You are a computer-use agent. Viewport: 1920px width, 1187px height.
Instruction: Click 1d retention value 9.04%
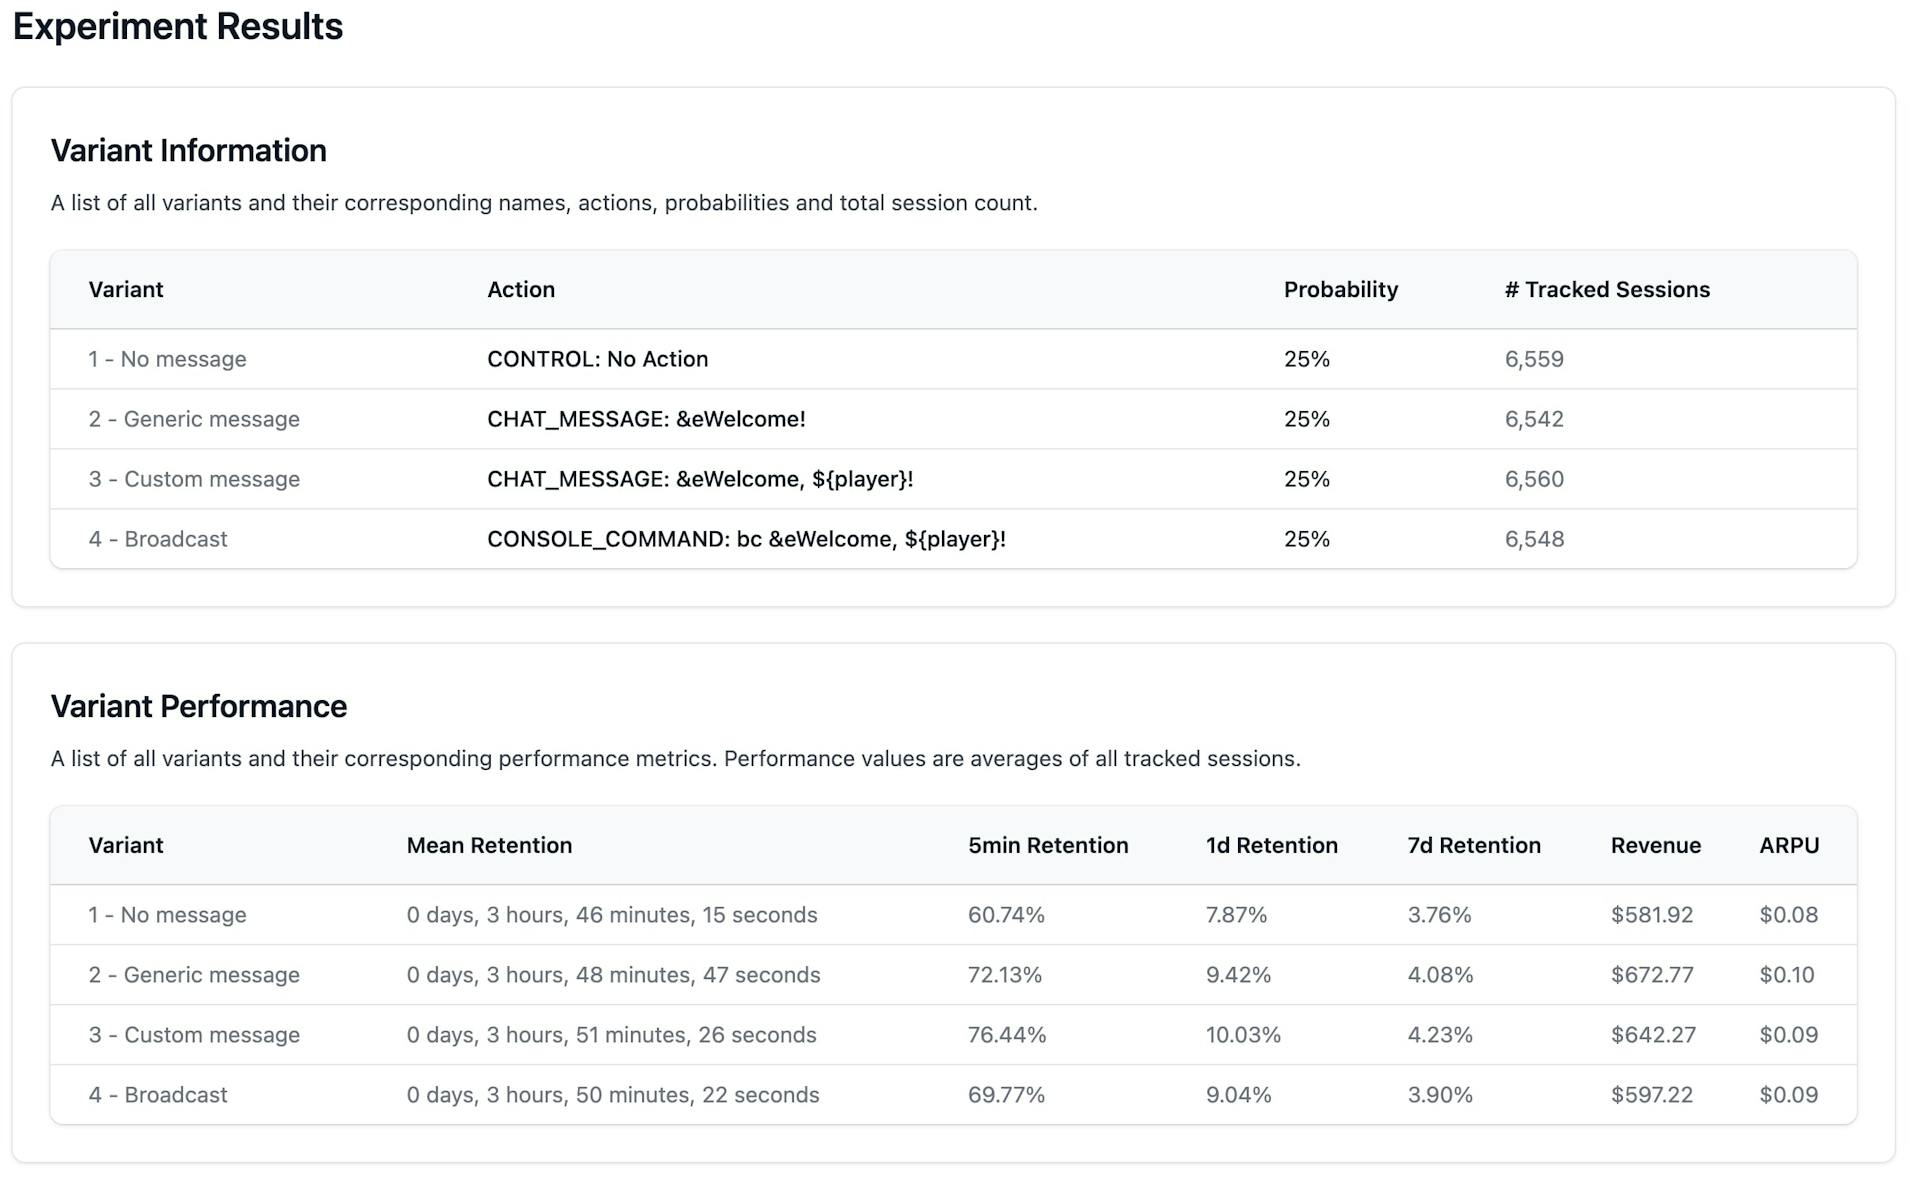click(1238, 1095)
